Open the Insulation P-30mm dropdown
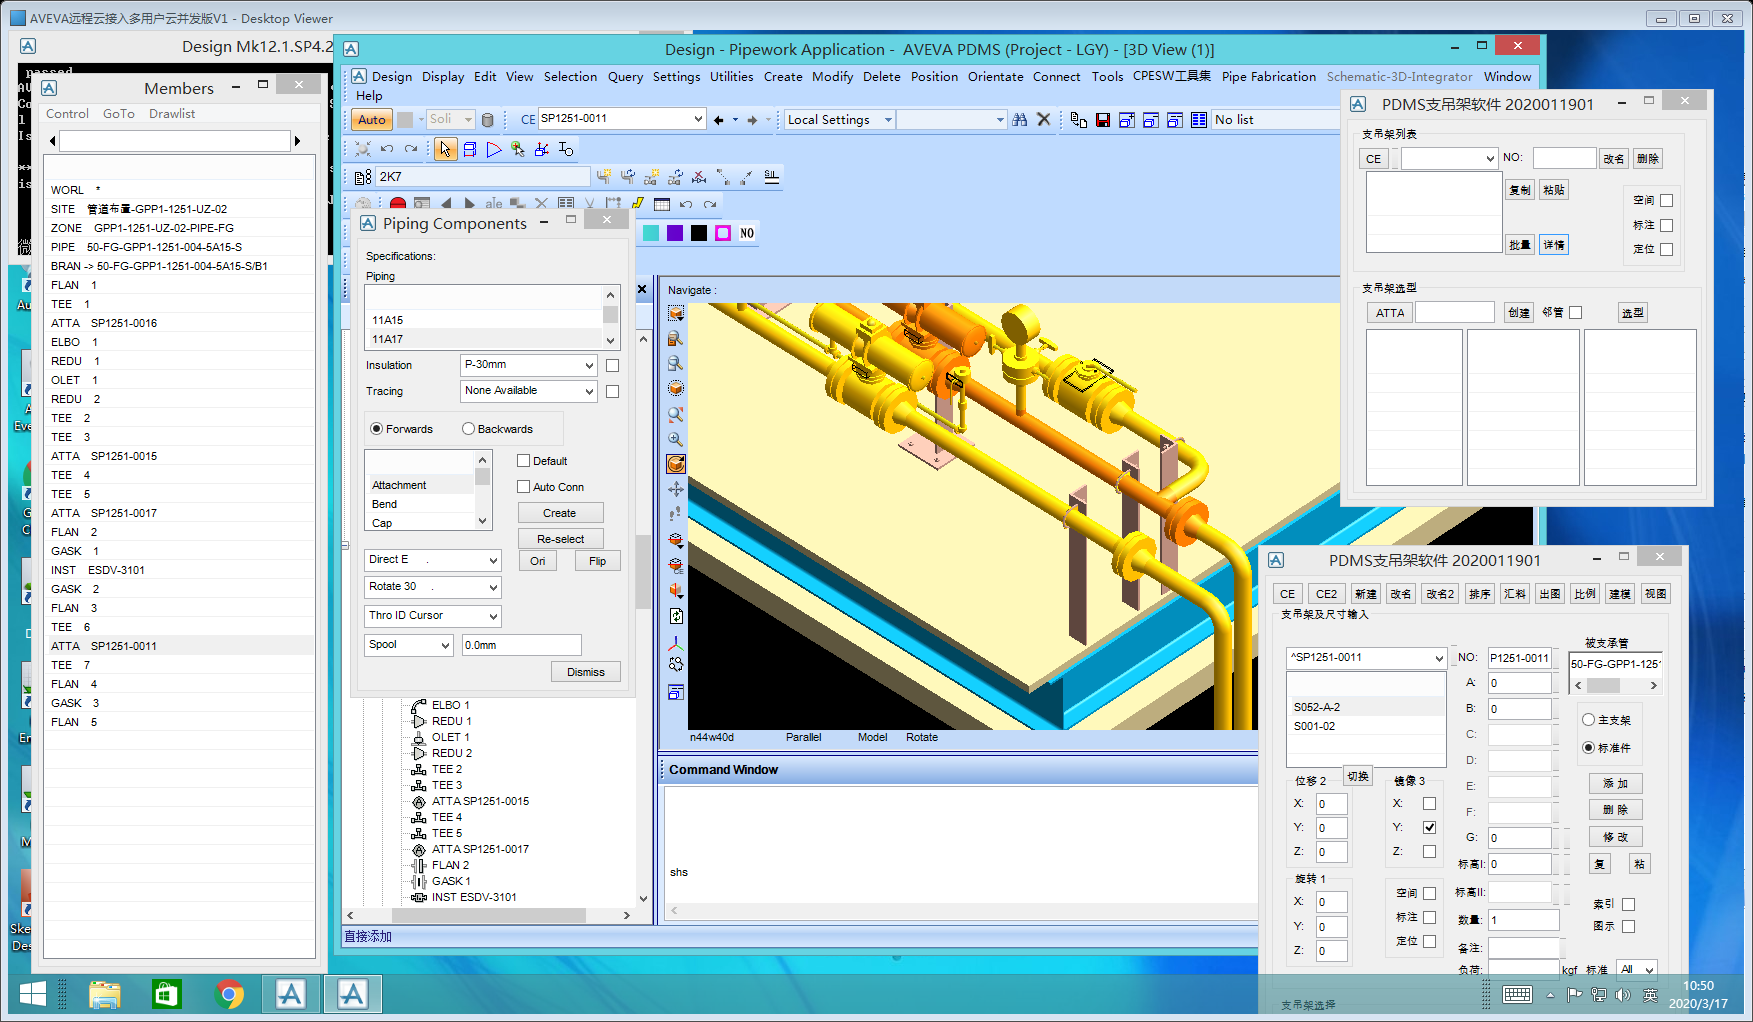The image size is (1753, 1022). [589, 365]
